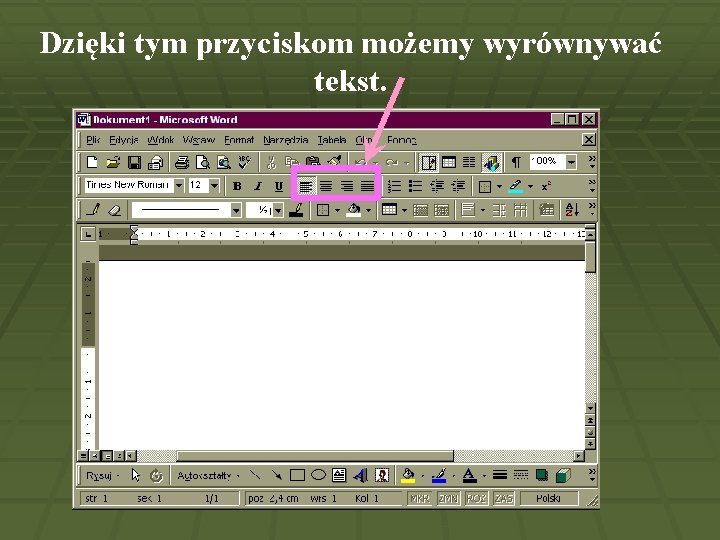The image size is (720, 540).
Task: Toggle Italic formatting
Action: pos(258,186)
